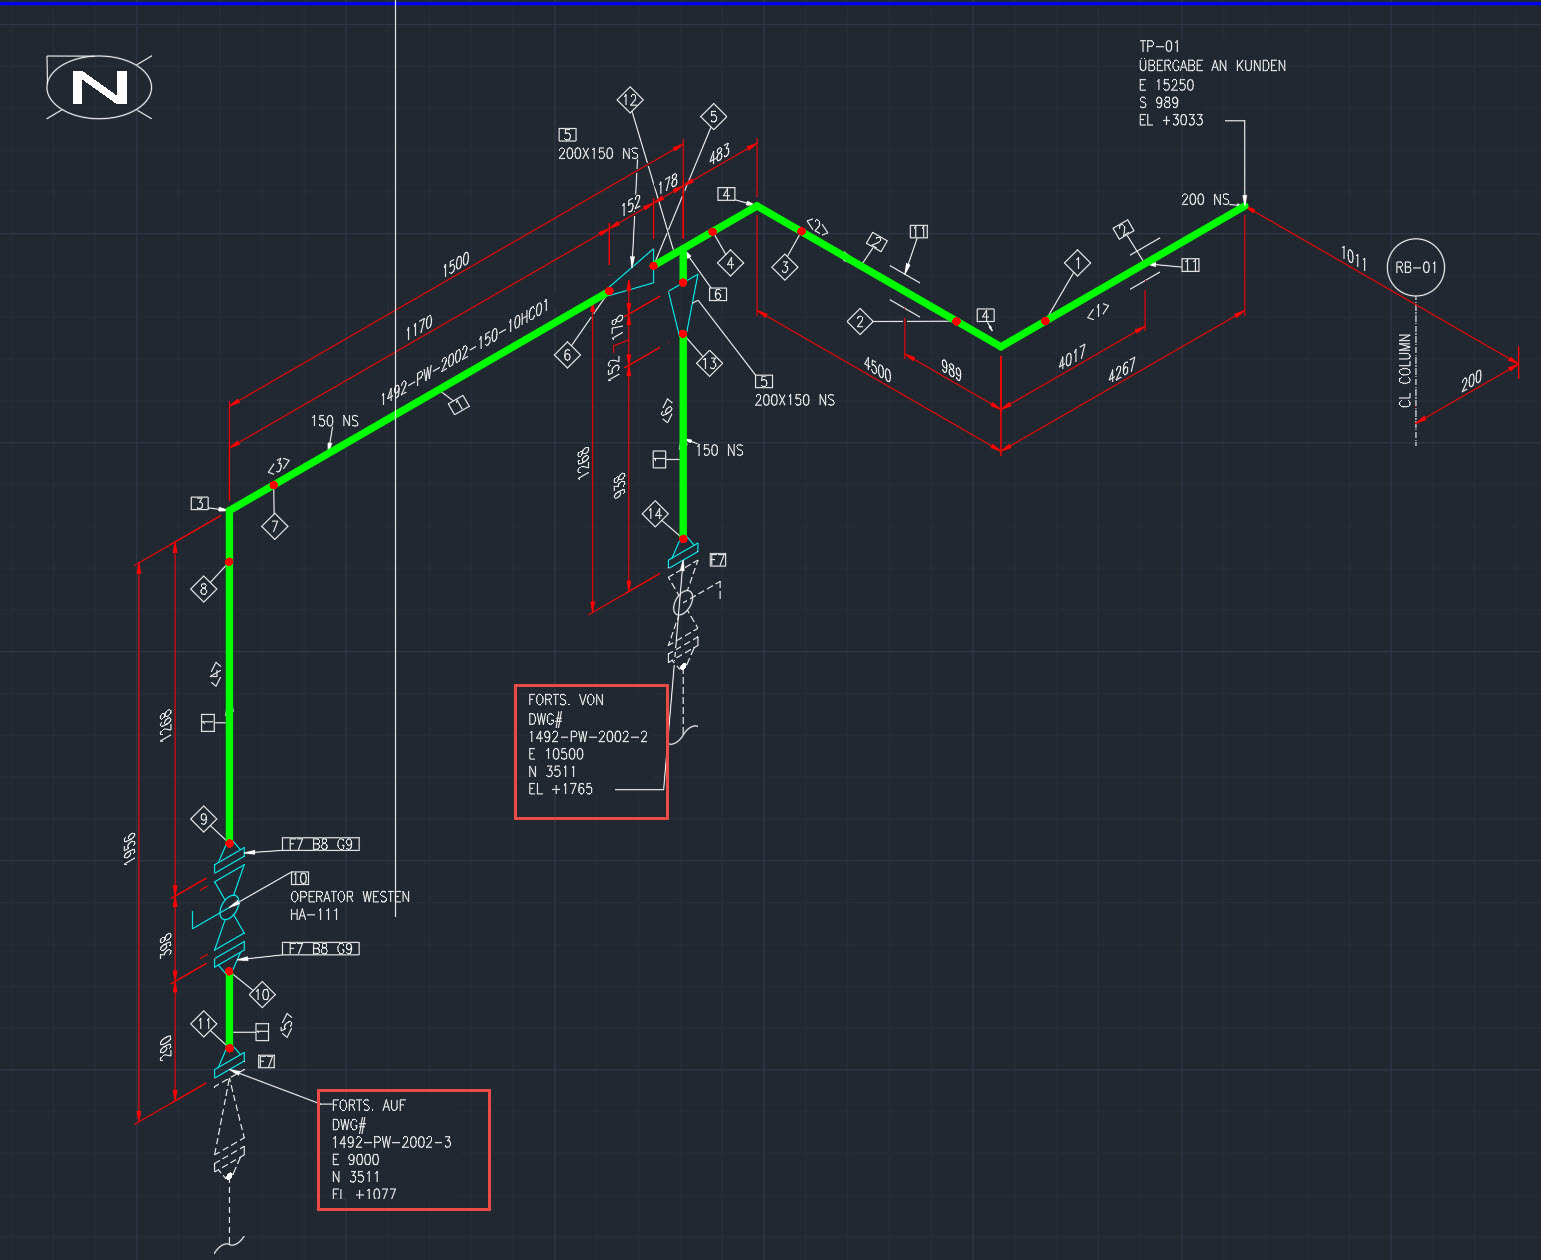Toggle diamond callout 7 near 150 NS pipe

click(274, 524)
